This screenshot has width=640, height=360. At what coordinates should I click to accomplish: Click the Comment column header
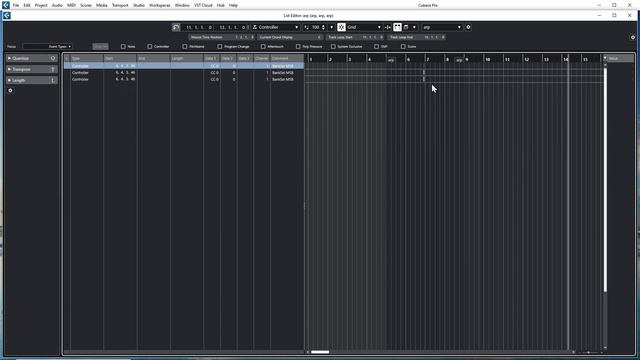[x=287, y=58]
